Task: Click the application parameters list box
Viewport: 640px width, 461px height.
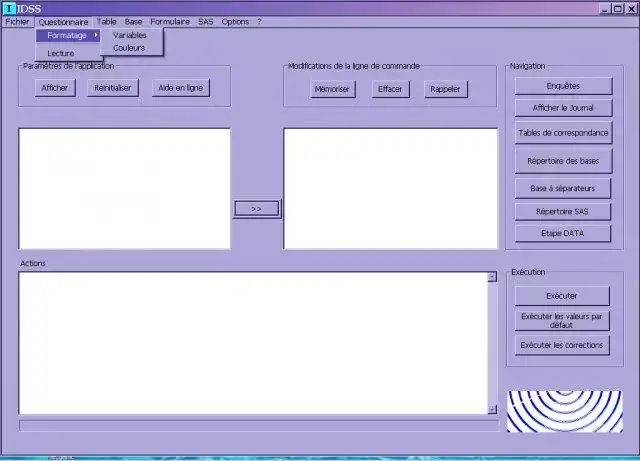Action: click(124, 189)
